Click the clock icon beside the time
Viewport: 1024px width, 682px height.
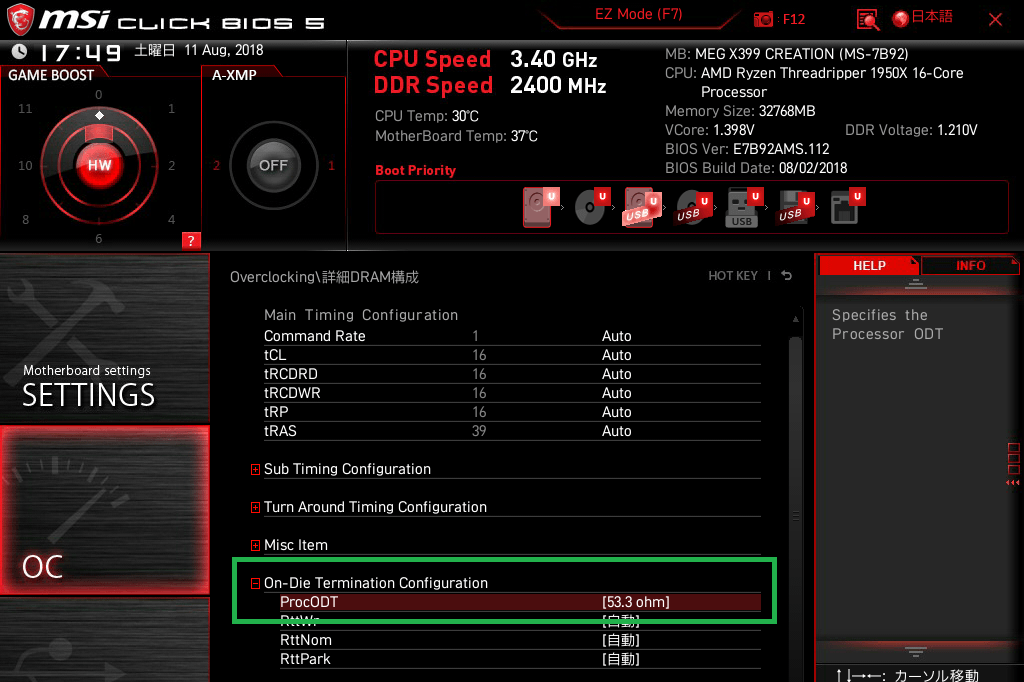(x=20, y=51)
